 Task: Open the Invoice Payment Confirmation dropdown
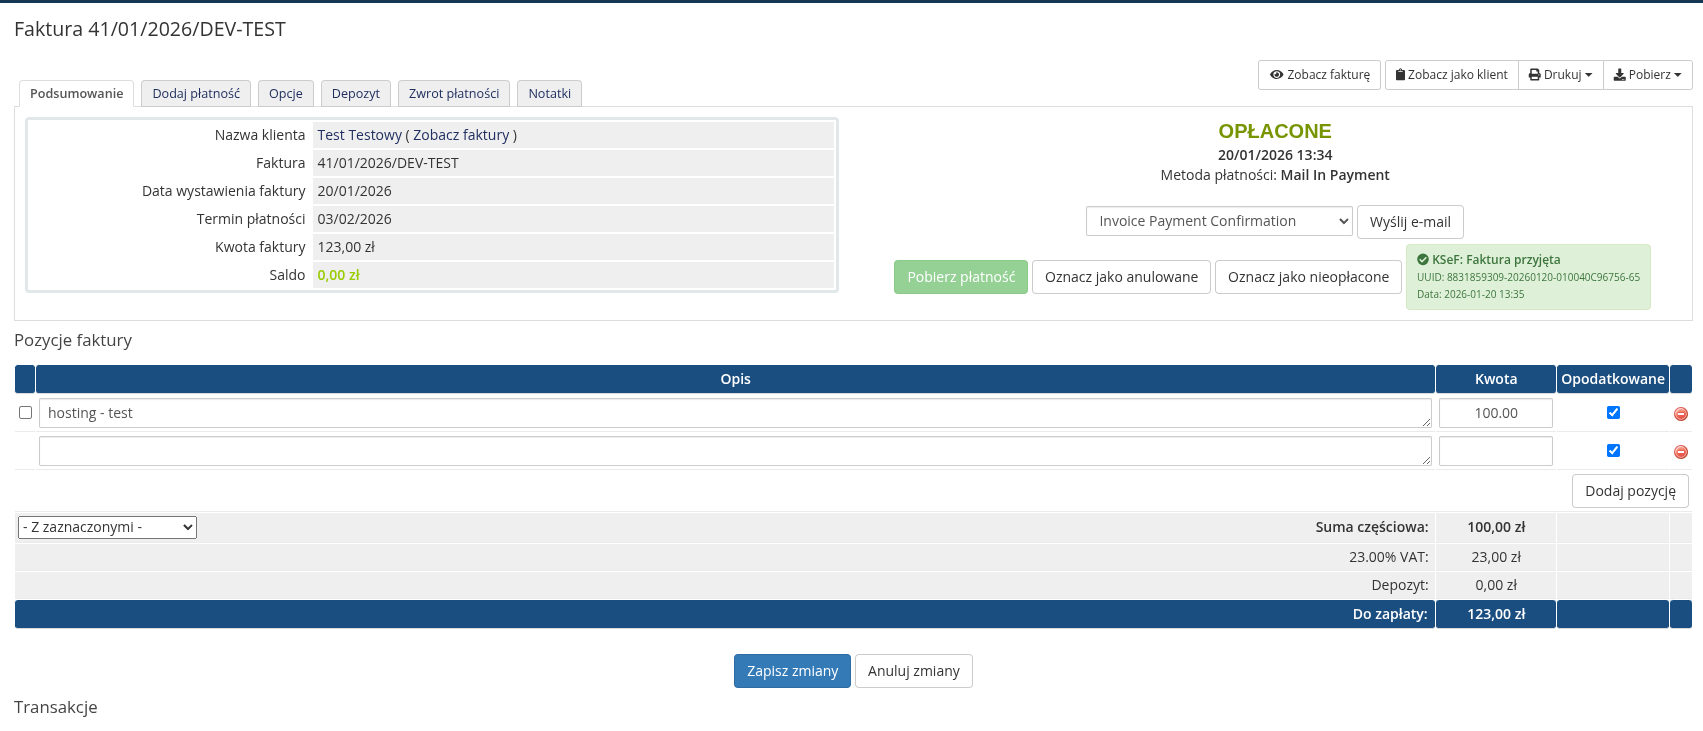[x=1218, y=221]
